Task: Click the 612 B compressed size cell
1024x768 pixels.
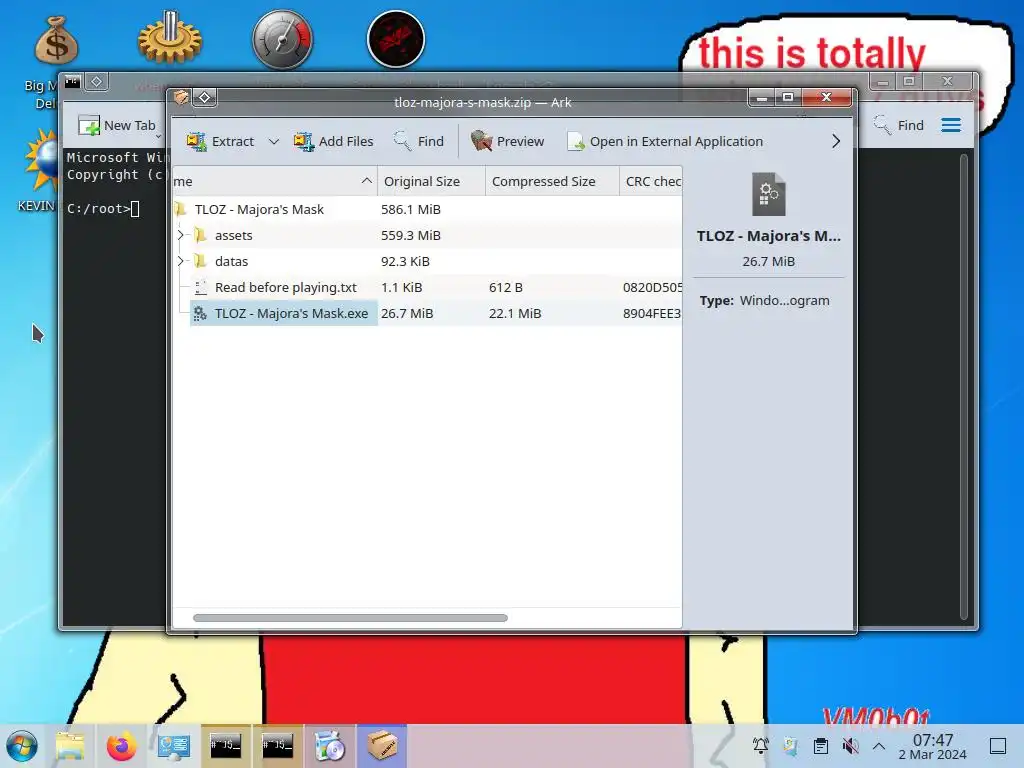Action: coord(505,287)
